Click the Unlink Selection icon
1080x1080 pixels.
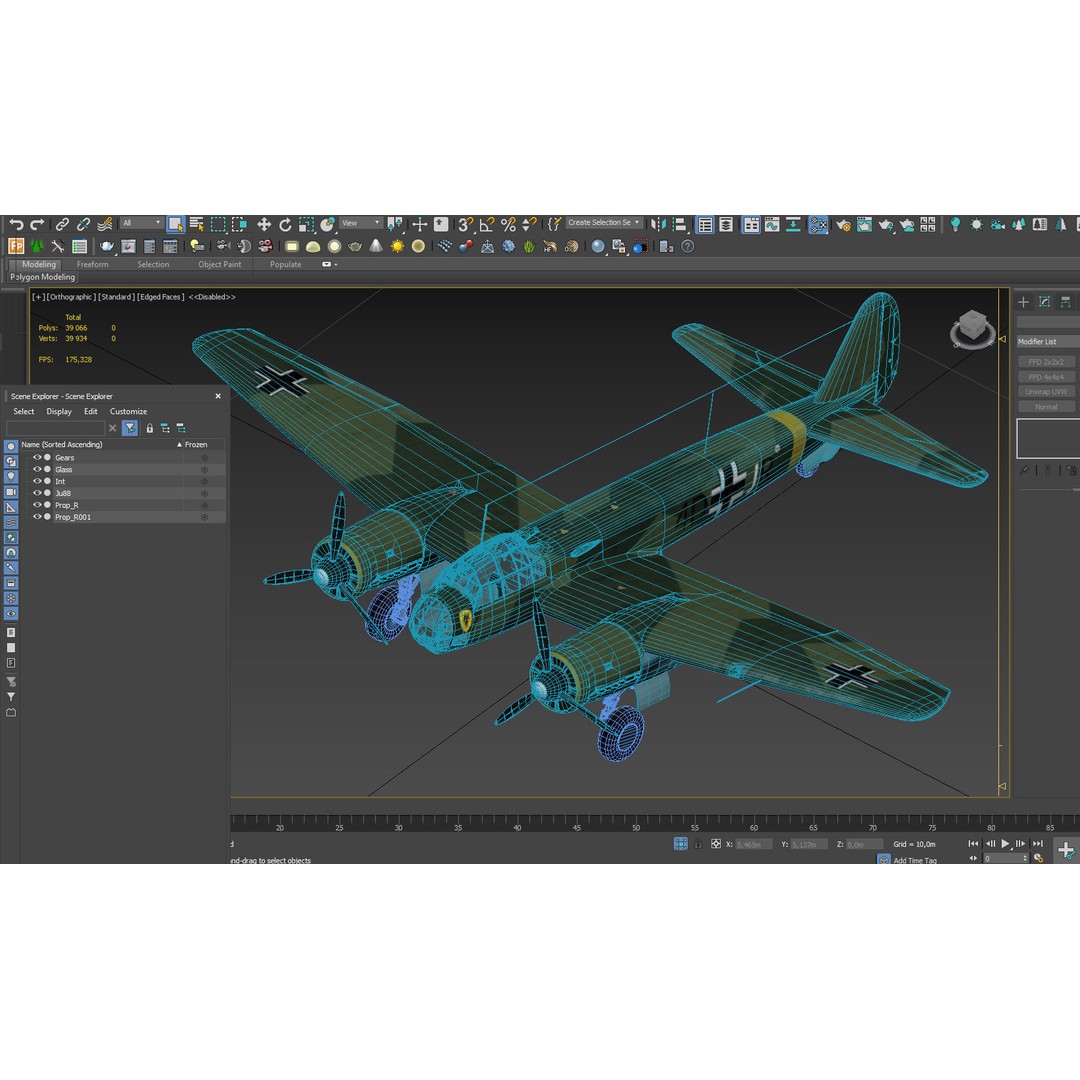pos(83,224)
